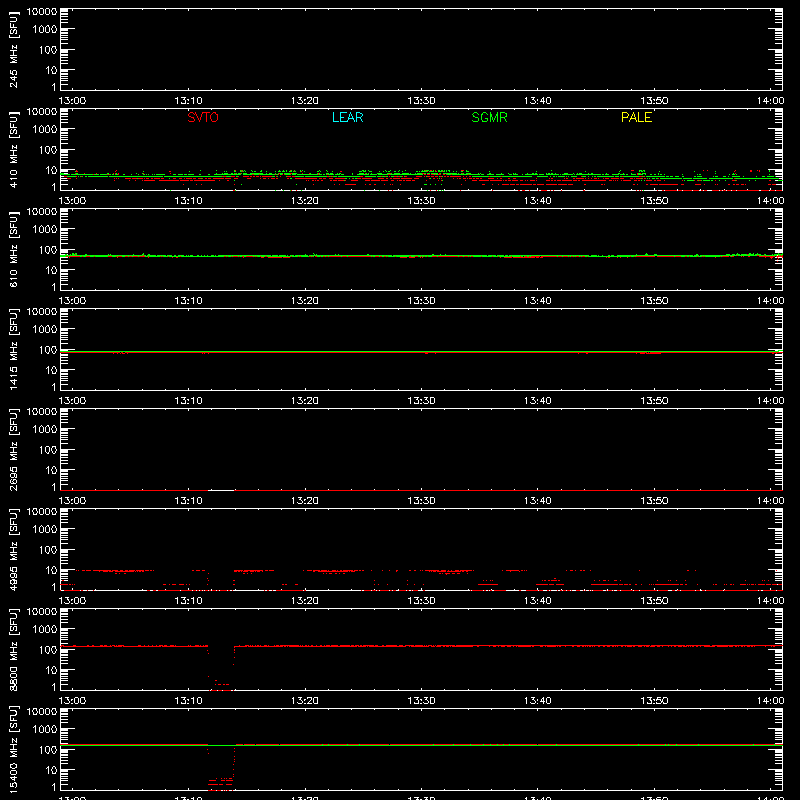Click 13:20 tick under the 410 MHz panel

pos(305,201)
